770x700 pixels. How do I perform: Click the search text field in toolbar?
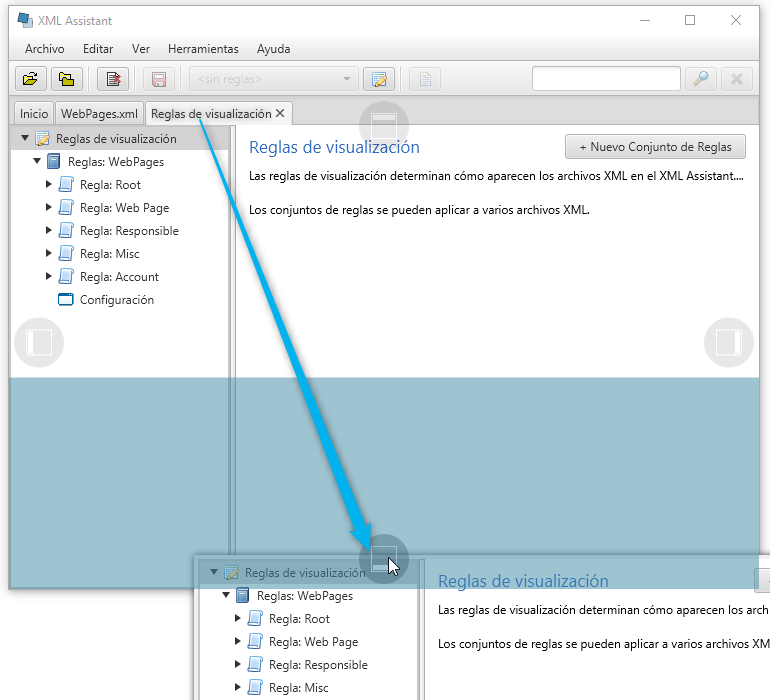click(x=606, y=79)
